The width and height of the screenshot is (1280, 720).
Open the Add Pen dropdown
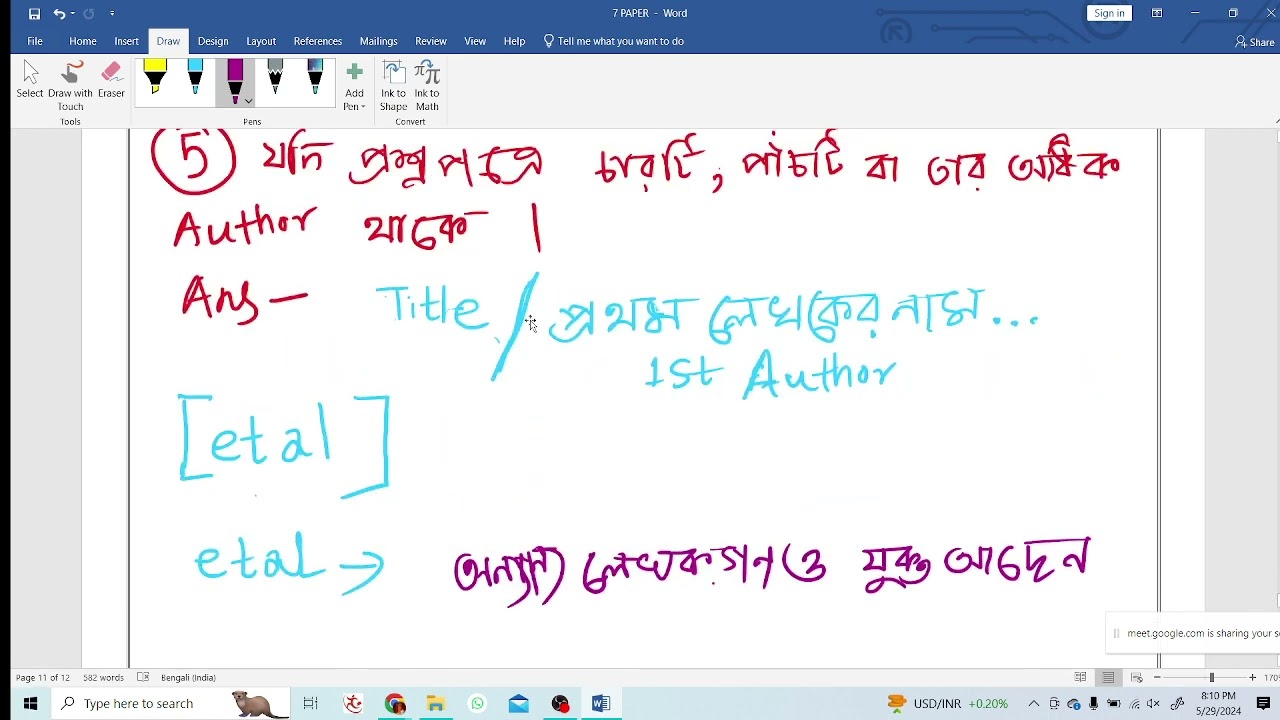point(354,86)
